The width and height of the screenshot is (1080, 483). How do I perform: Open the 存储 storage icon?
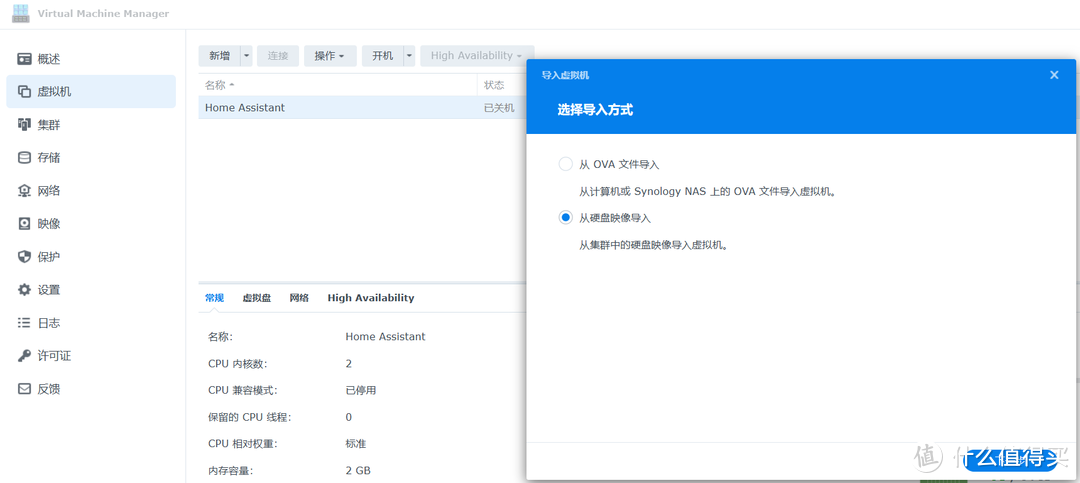tap(25, 158)
